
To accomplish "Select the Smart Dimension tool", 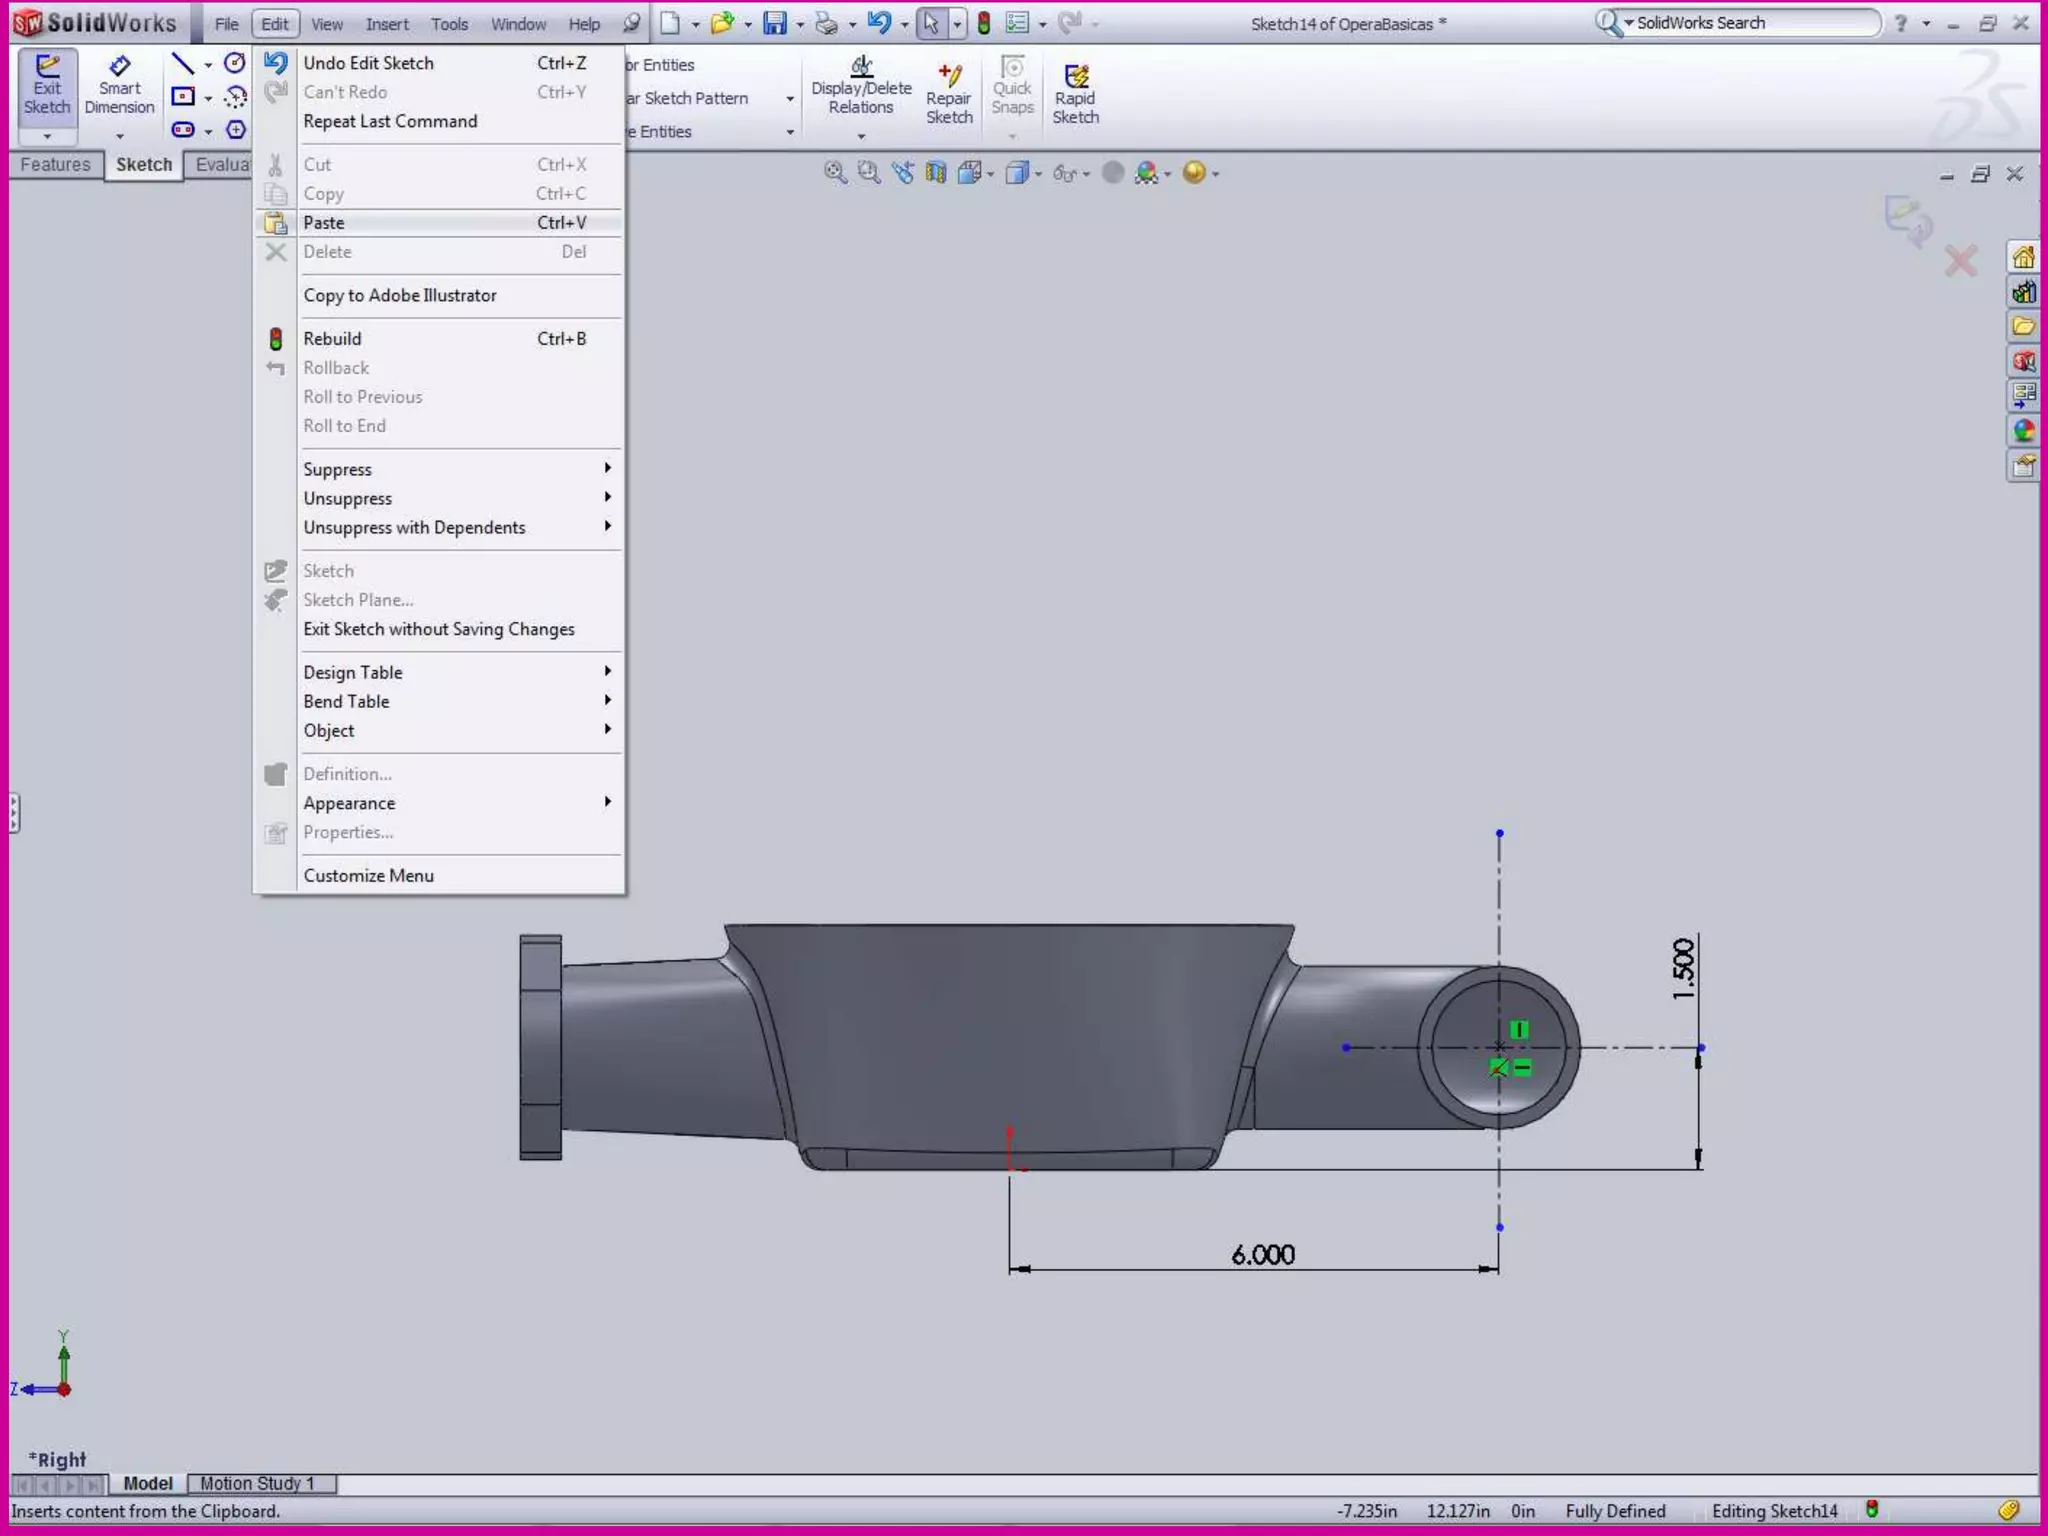I will tap(119, 87).
